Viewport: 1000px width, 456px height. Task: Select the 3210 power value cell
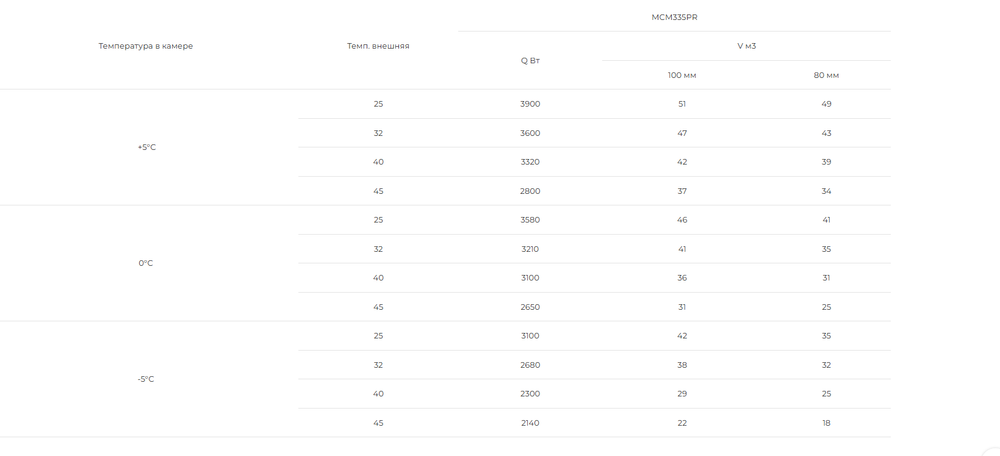[x=530, y=249]
